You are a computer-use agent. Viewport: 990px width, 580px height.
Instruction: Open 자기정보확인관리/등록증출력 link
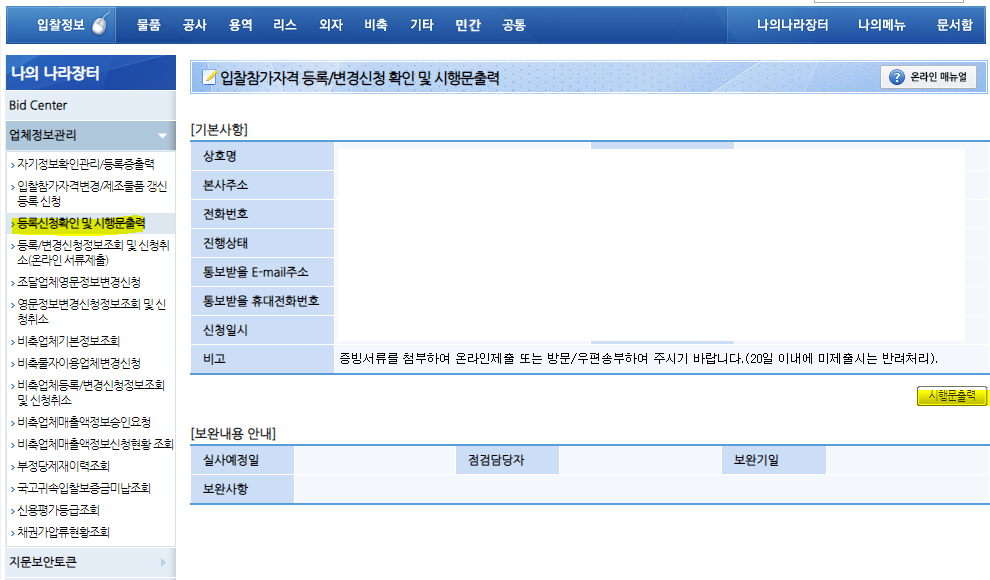86,164
